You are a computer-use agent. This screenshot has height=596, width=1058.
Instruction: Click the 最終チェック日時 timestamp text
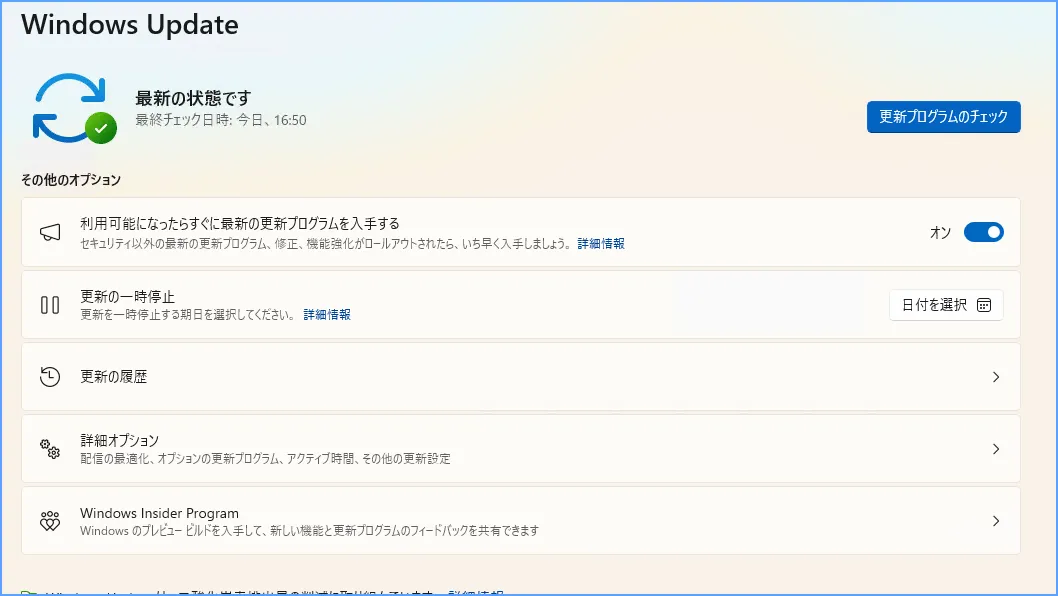pyautogui.click(x=221, y=120)
